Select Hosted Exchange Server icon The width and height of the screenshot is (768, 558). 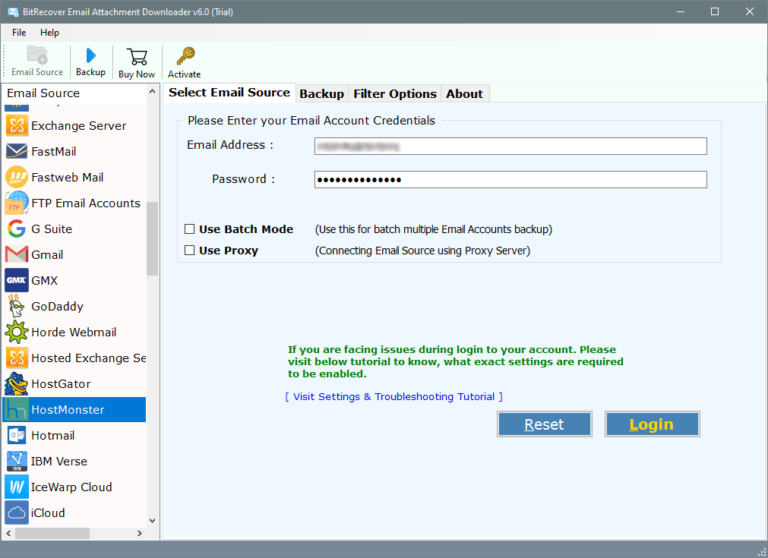click(17, 358)
